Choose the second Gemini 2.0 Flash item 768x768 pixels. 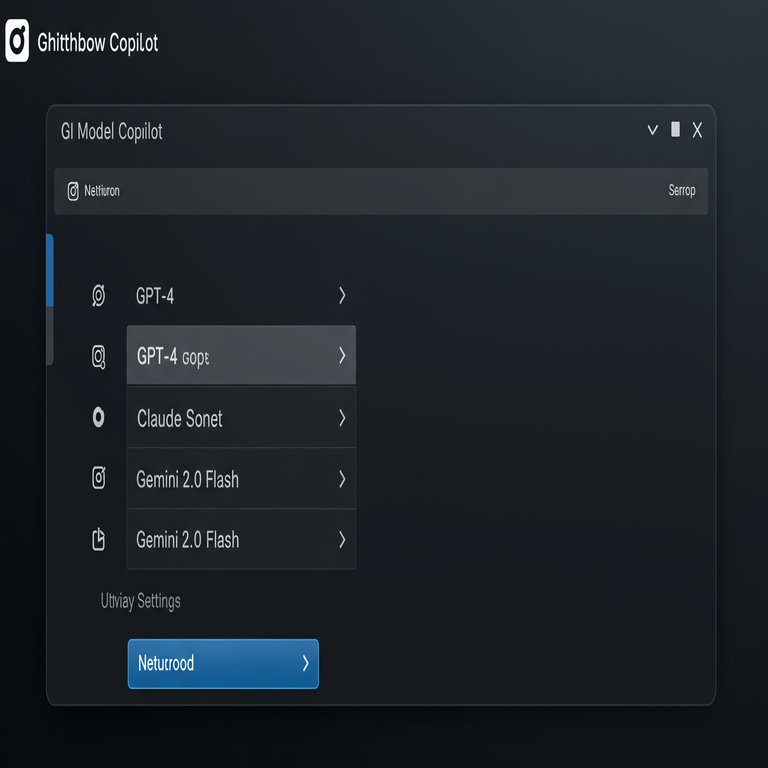241,539
